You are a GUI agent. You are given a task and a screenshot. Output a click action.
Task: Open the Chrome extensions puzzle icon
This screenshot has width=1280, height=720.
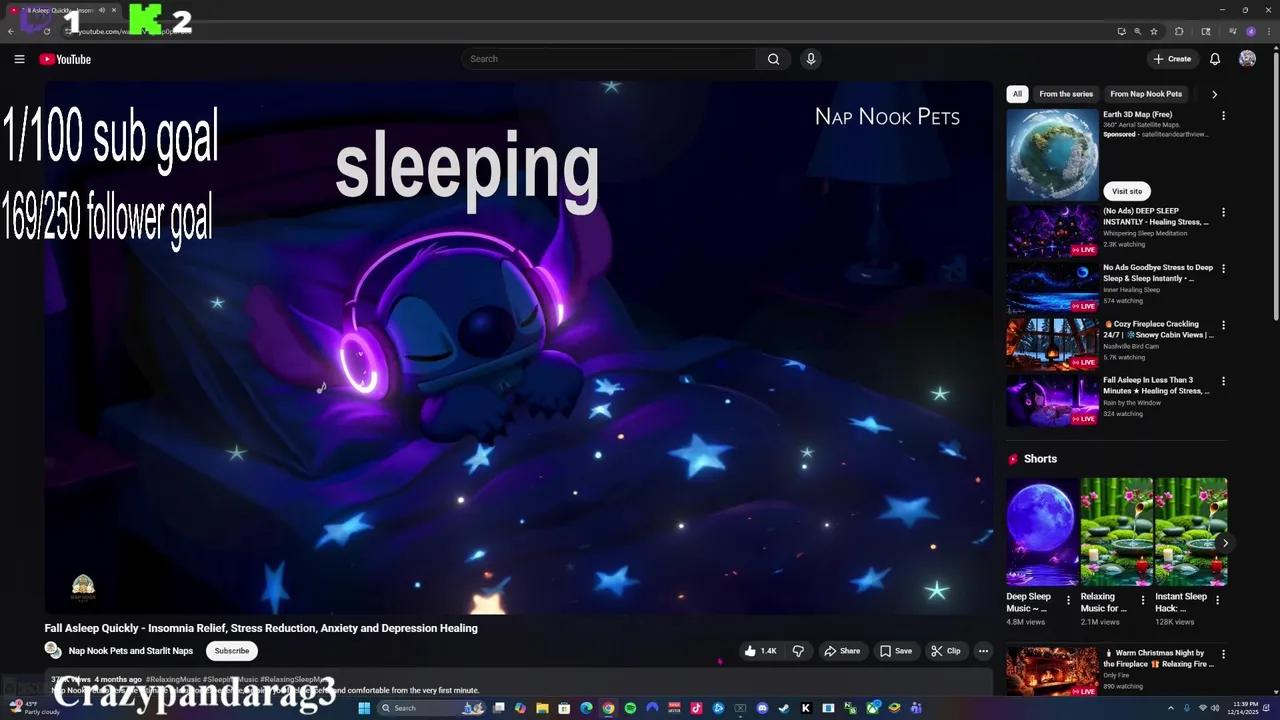coord(1179,31)
